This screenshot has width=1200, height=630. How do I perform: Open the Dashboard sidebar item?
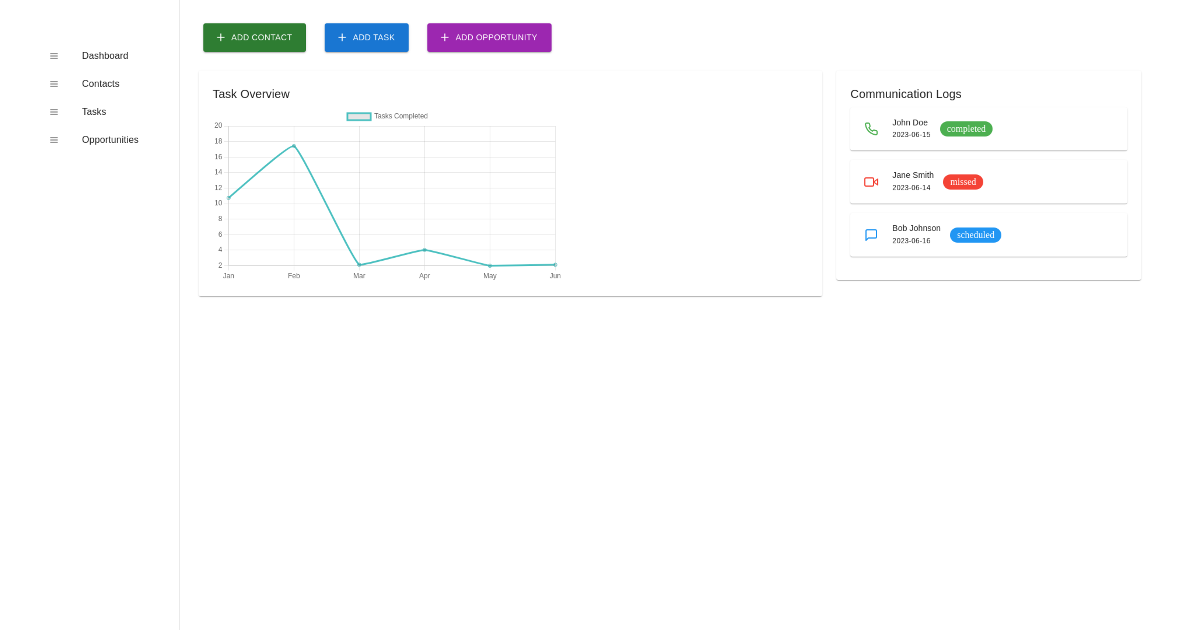(105, 56)
